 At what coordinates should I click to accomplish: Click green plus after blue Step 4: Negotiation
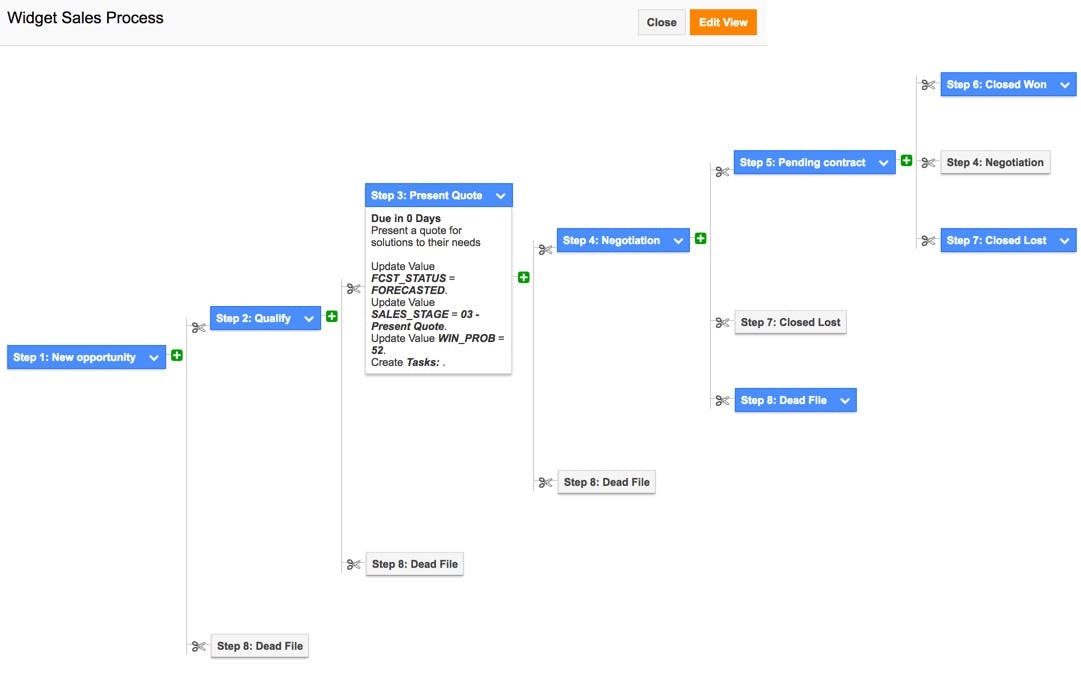(x=701, y=238)
